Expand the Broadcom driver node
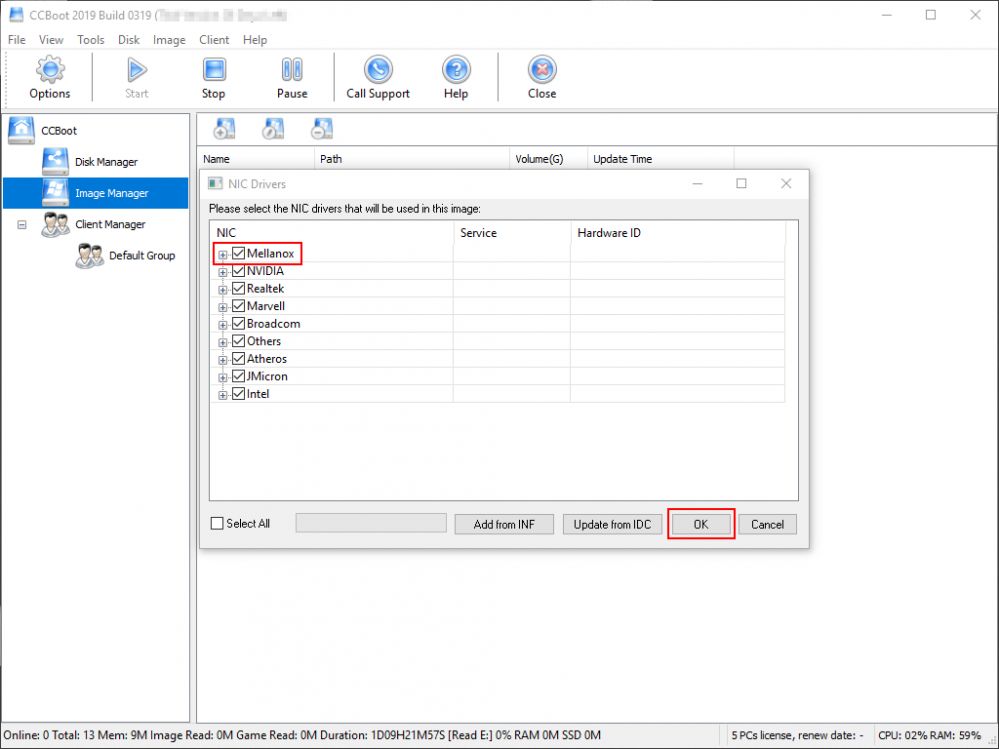 (222, 325)
